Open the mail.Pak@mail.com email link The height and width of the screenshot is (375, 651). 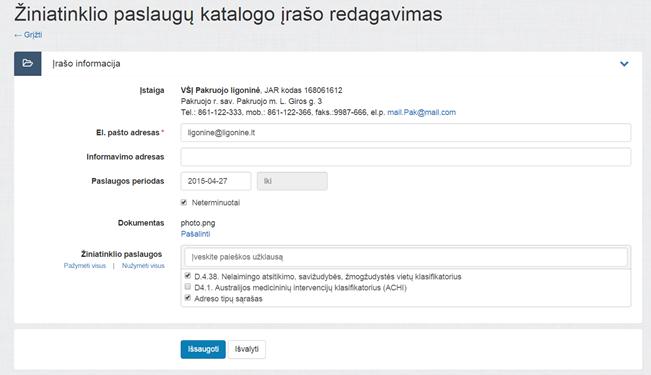pos(421,112)
